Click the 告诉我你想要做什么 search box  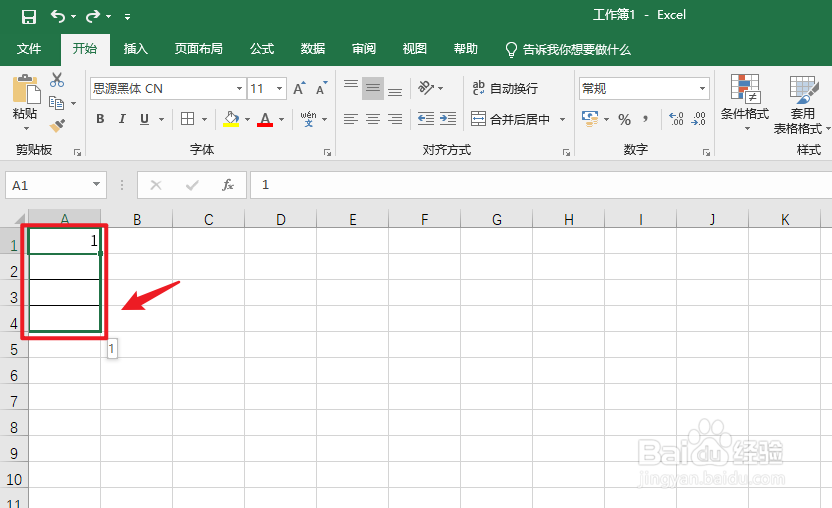[568, 49]
